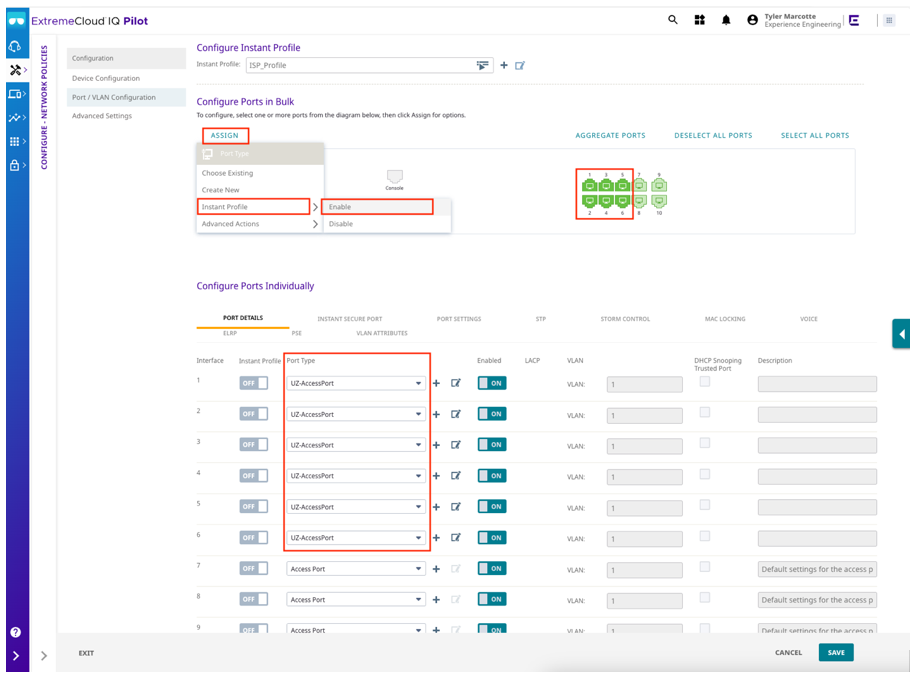
Task: Click the user account avatar icon
Action: click(x=752, y=19)
